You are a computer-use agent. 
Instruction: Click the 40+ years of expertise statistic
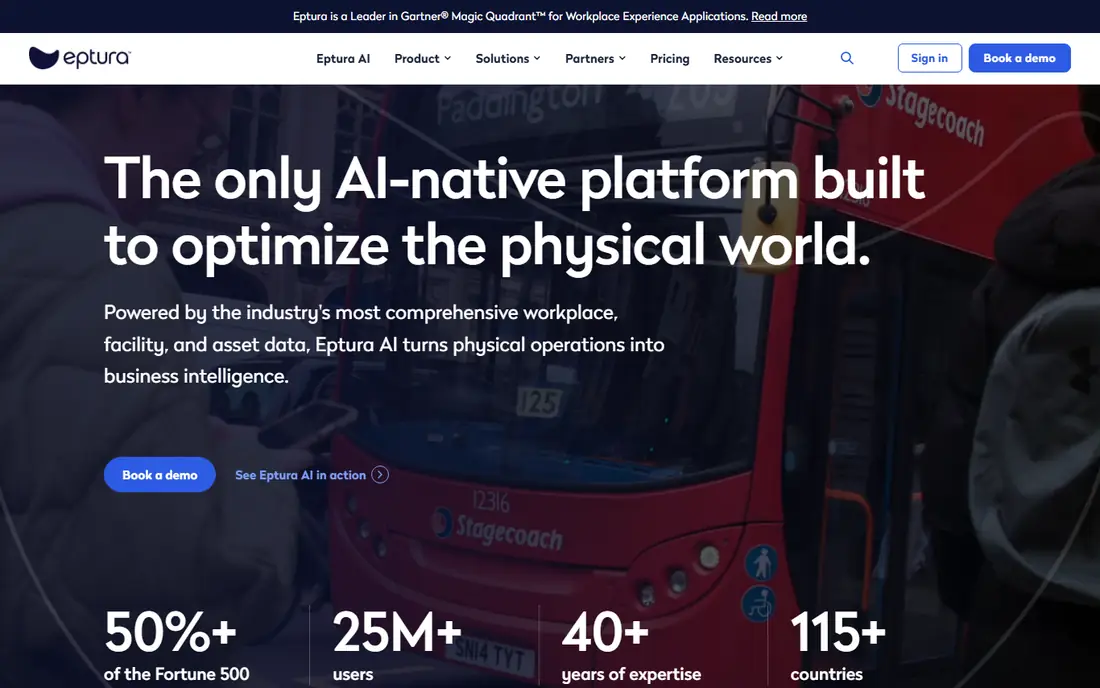pyautogui.click(x=631, y=645)
